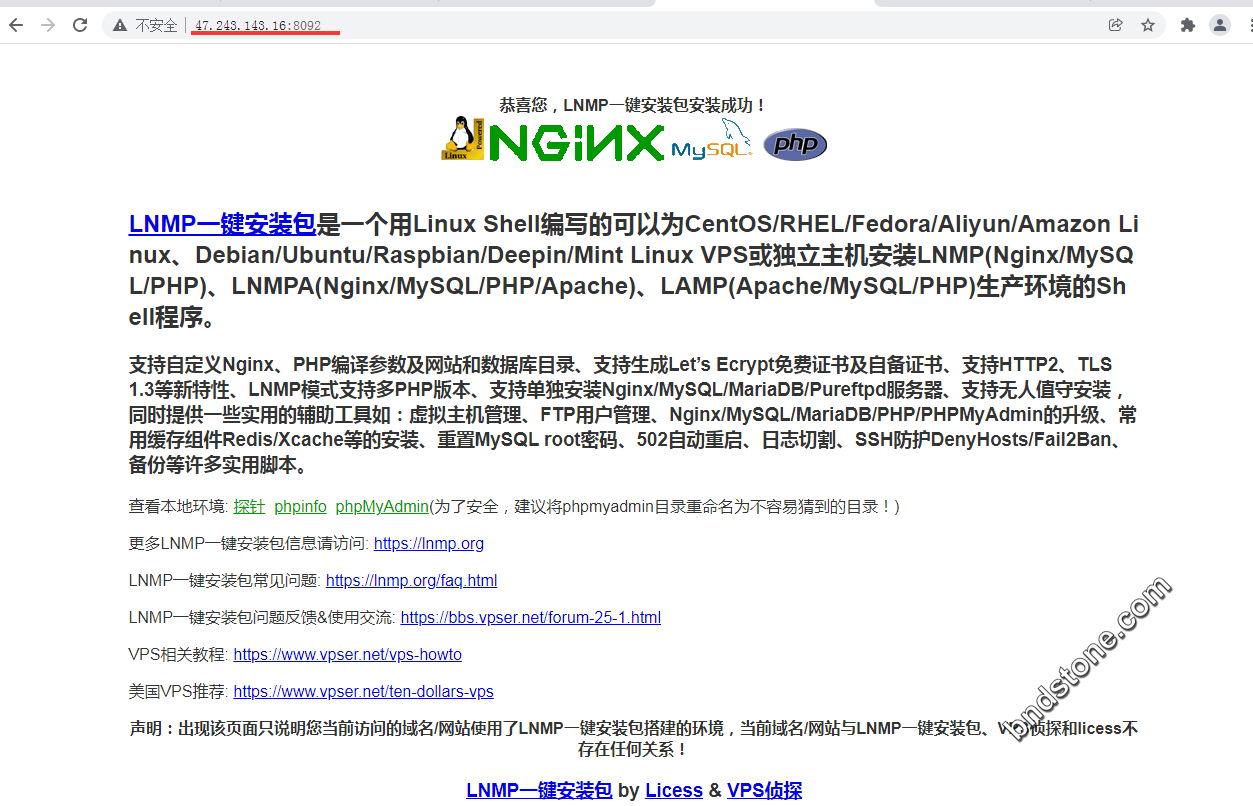Reload the current page
This screenshot has height=806, width=1253.
80,25
